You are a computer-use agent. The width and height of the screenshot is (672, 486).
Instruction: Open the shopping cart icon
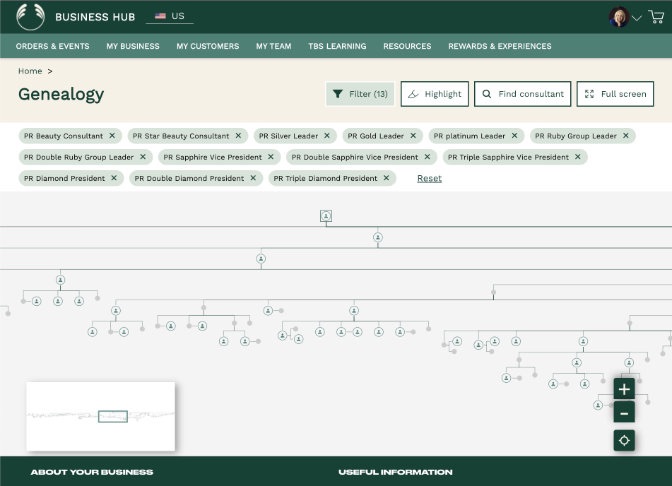click(x=656, y=17)
